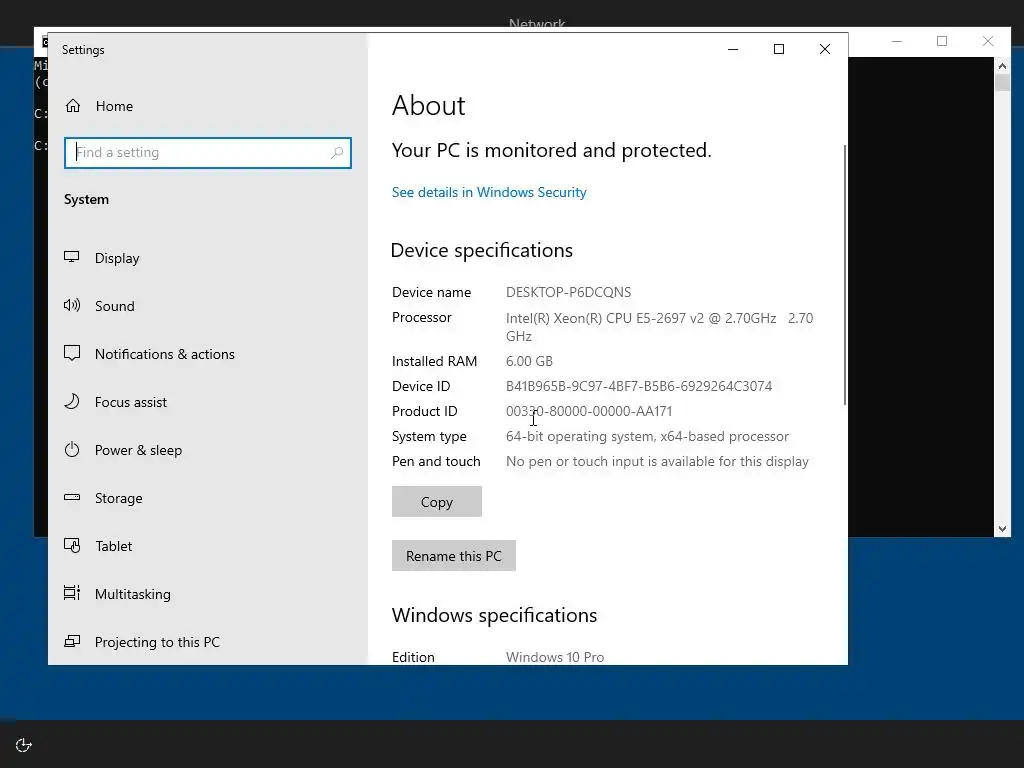Click the Notifications & actions icon
The width and height of the screenshot is (1024, 768).
click(72, 353)
